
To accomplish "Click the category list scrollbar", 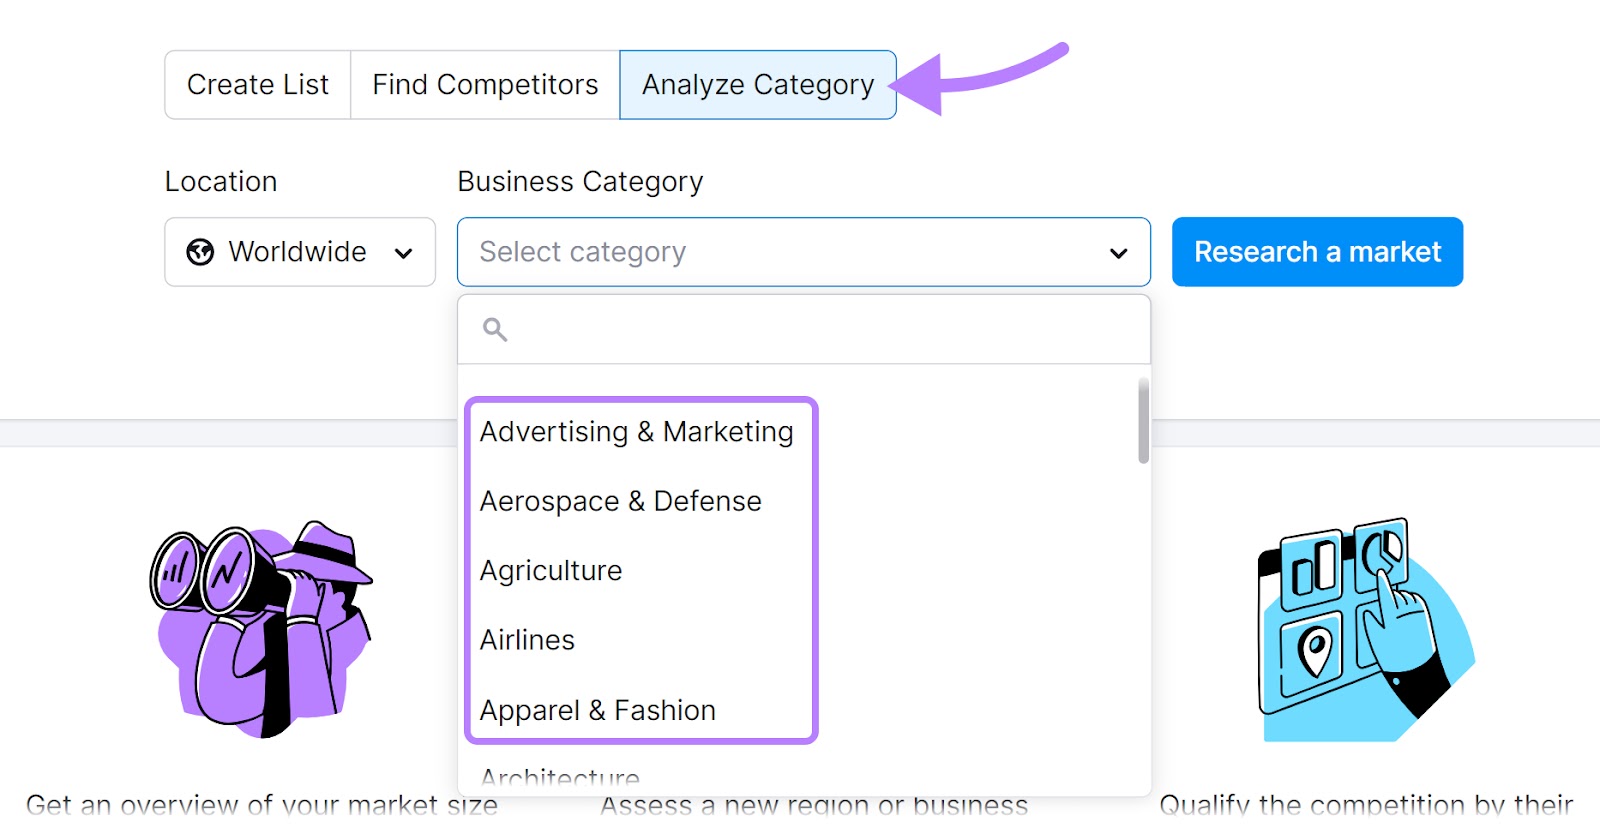I will coord(1141,420).
